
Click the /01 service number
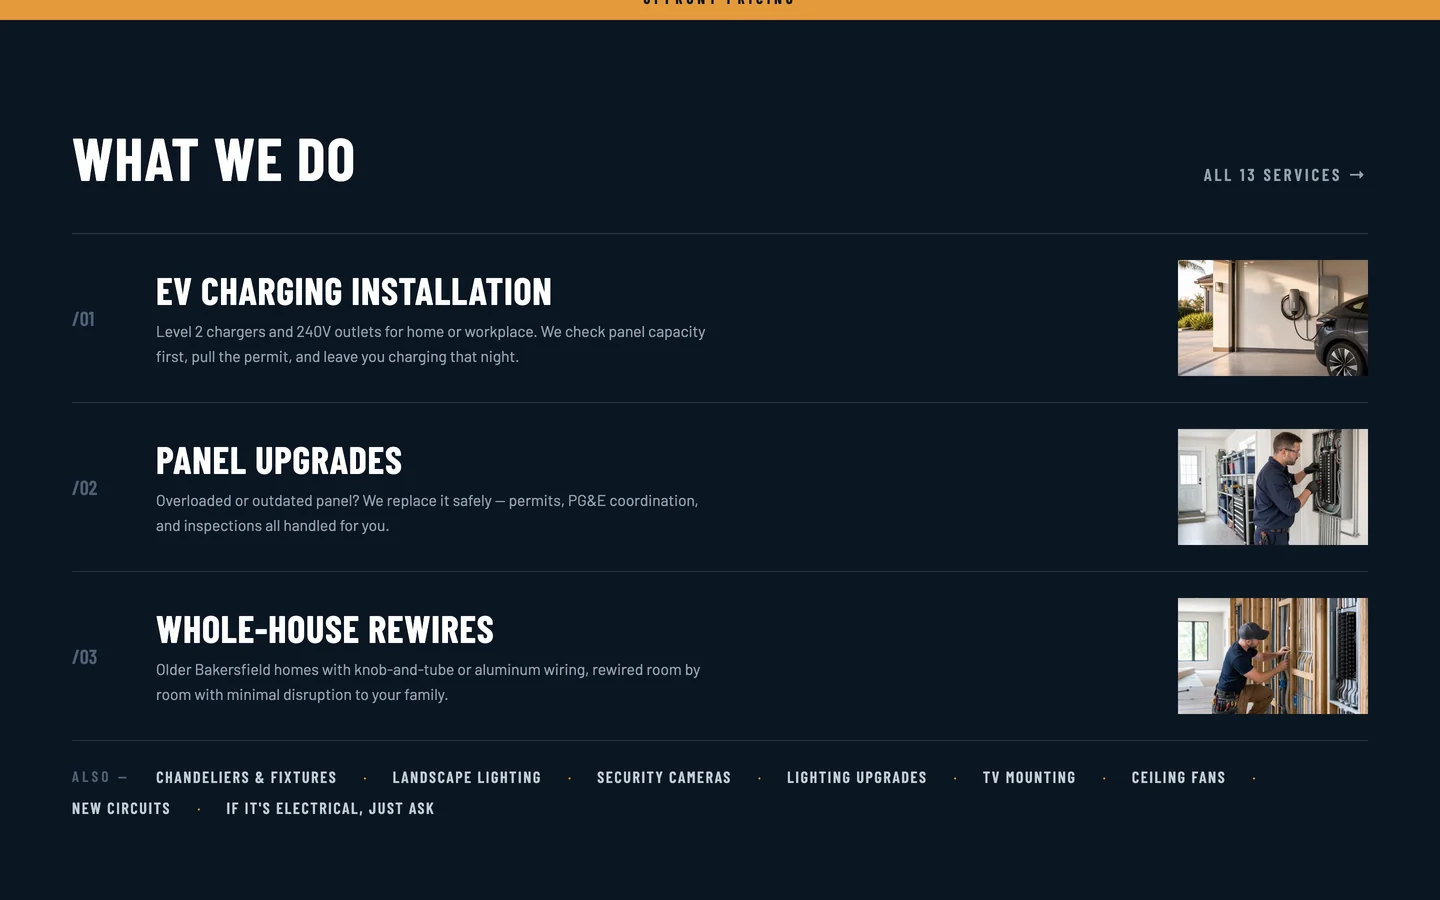[83, 319]
